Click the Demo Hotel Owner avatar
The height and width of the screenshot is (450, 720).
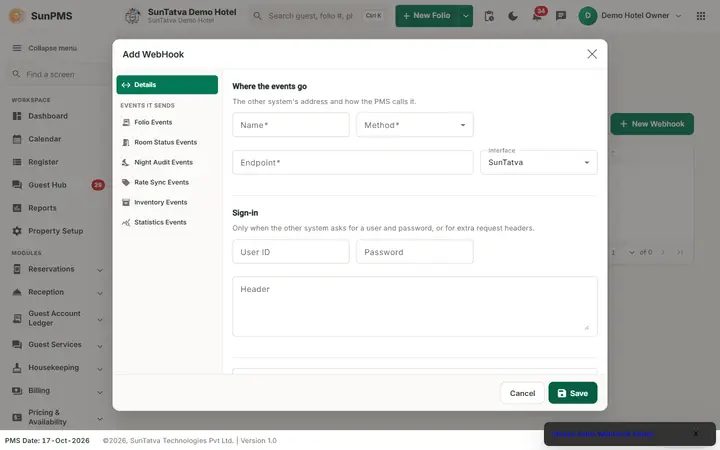(588, 16)
